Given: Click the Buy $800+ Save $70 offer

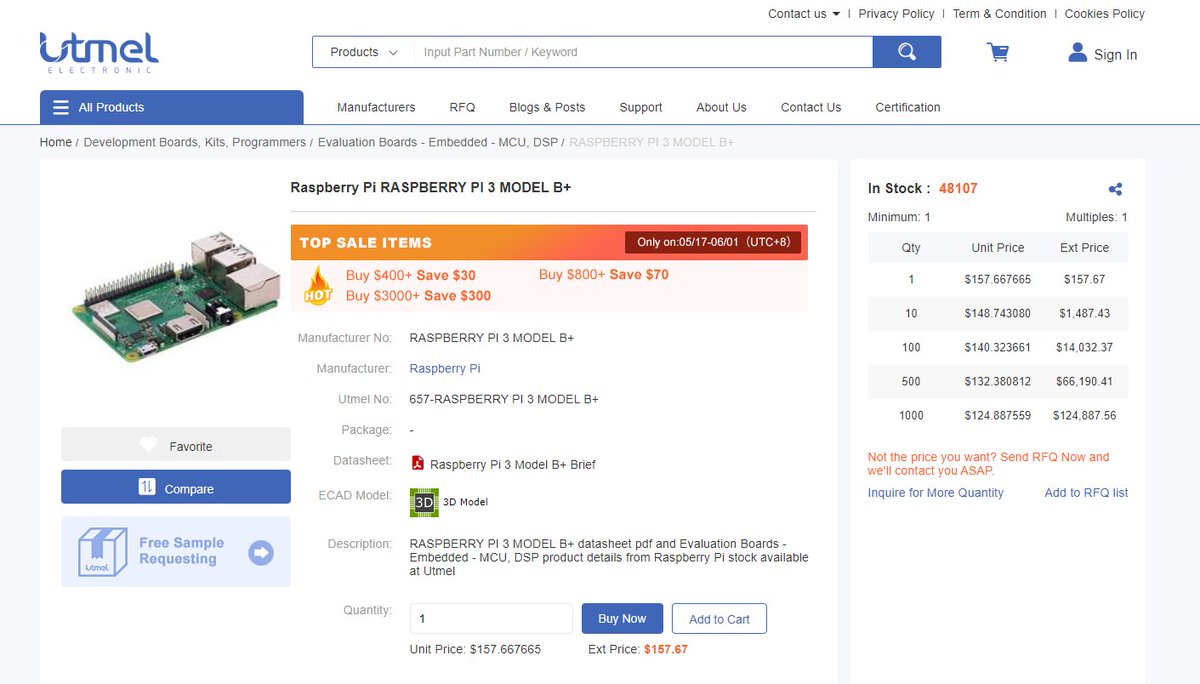Looking at the screenshot, I should (x=603, y=274).
